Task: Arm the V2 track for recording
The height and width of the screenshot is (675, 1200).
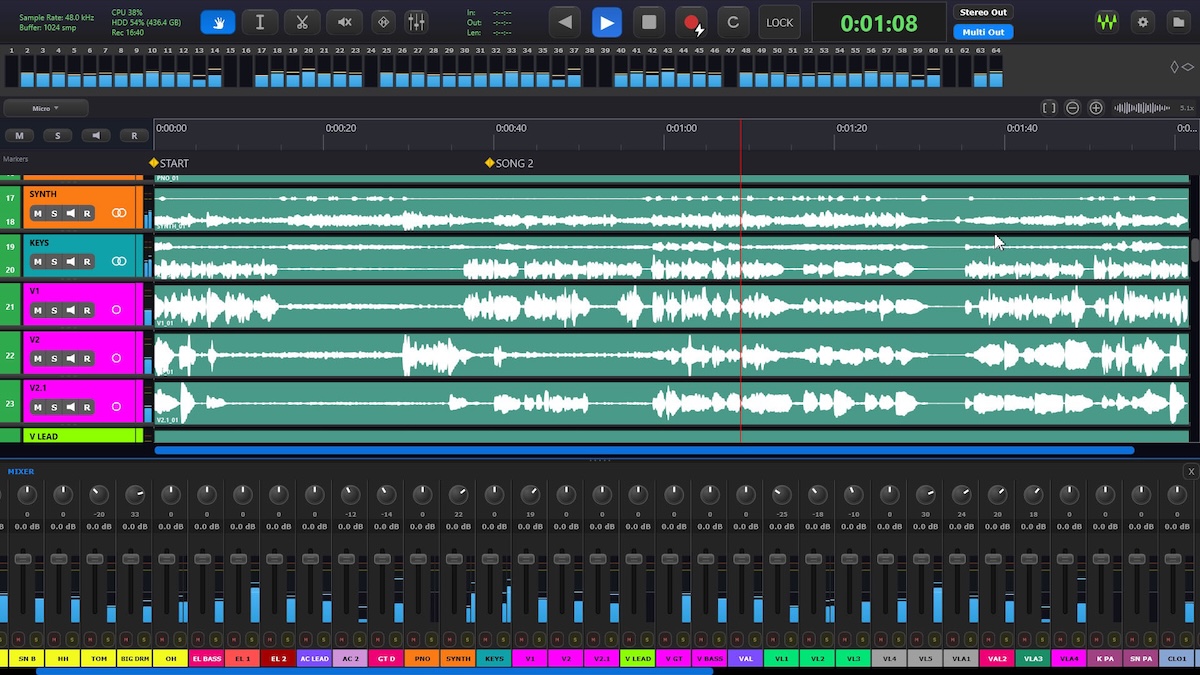Action: [x=87, y=358]
